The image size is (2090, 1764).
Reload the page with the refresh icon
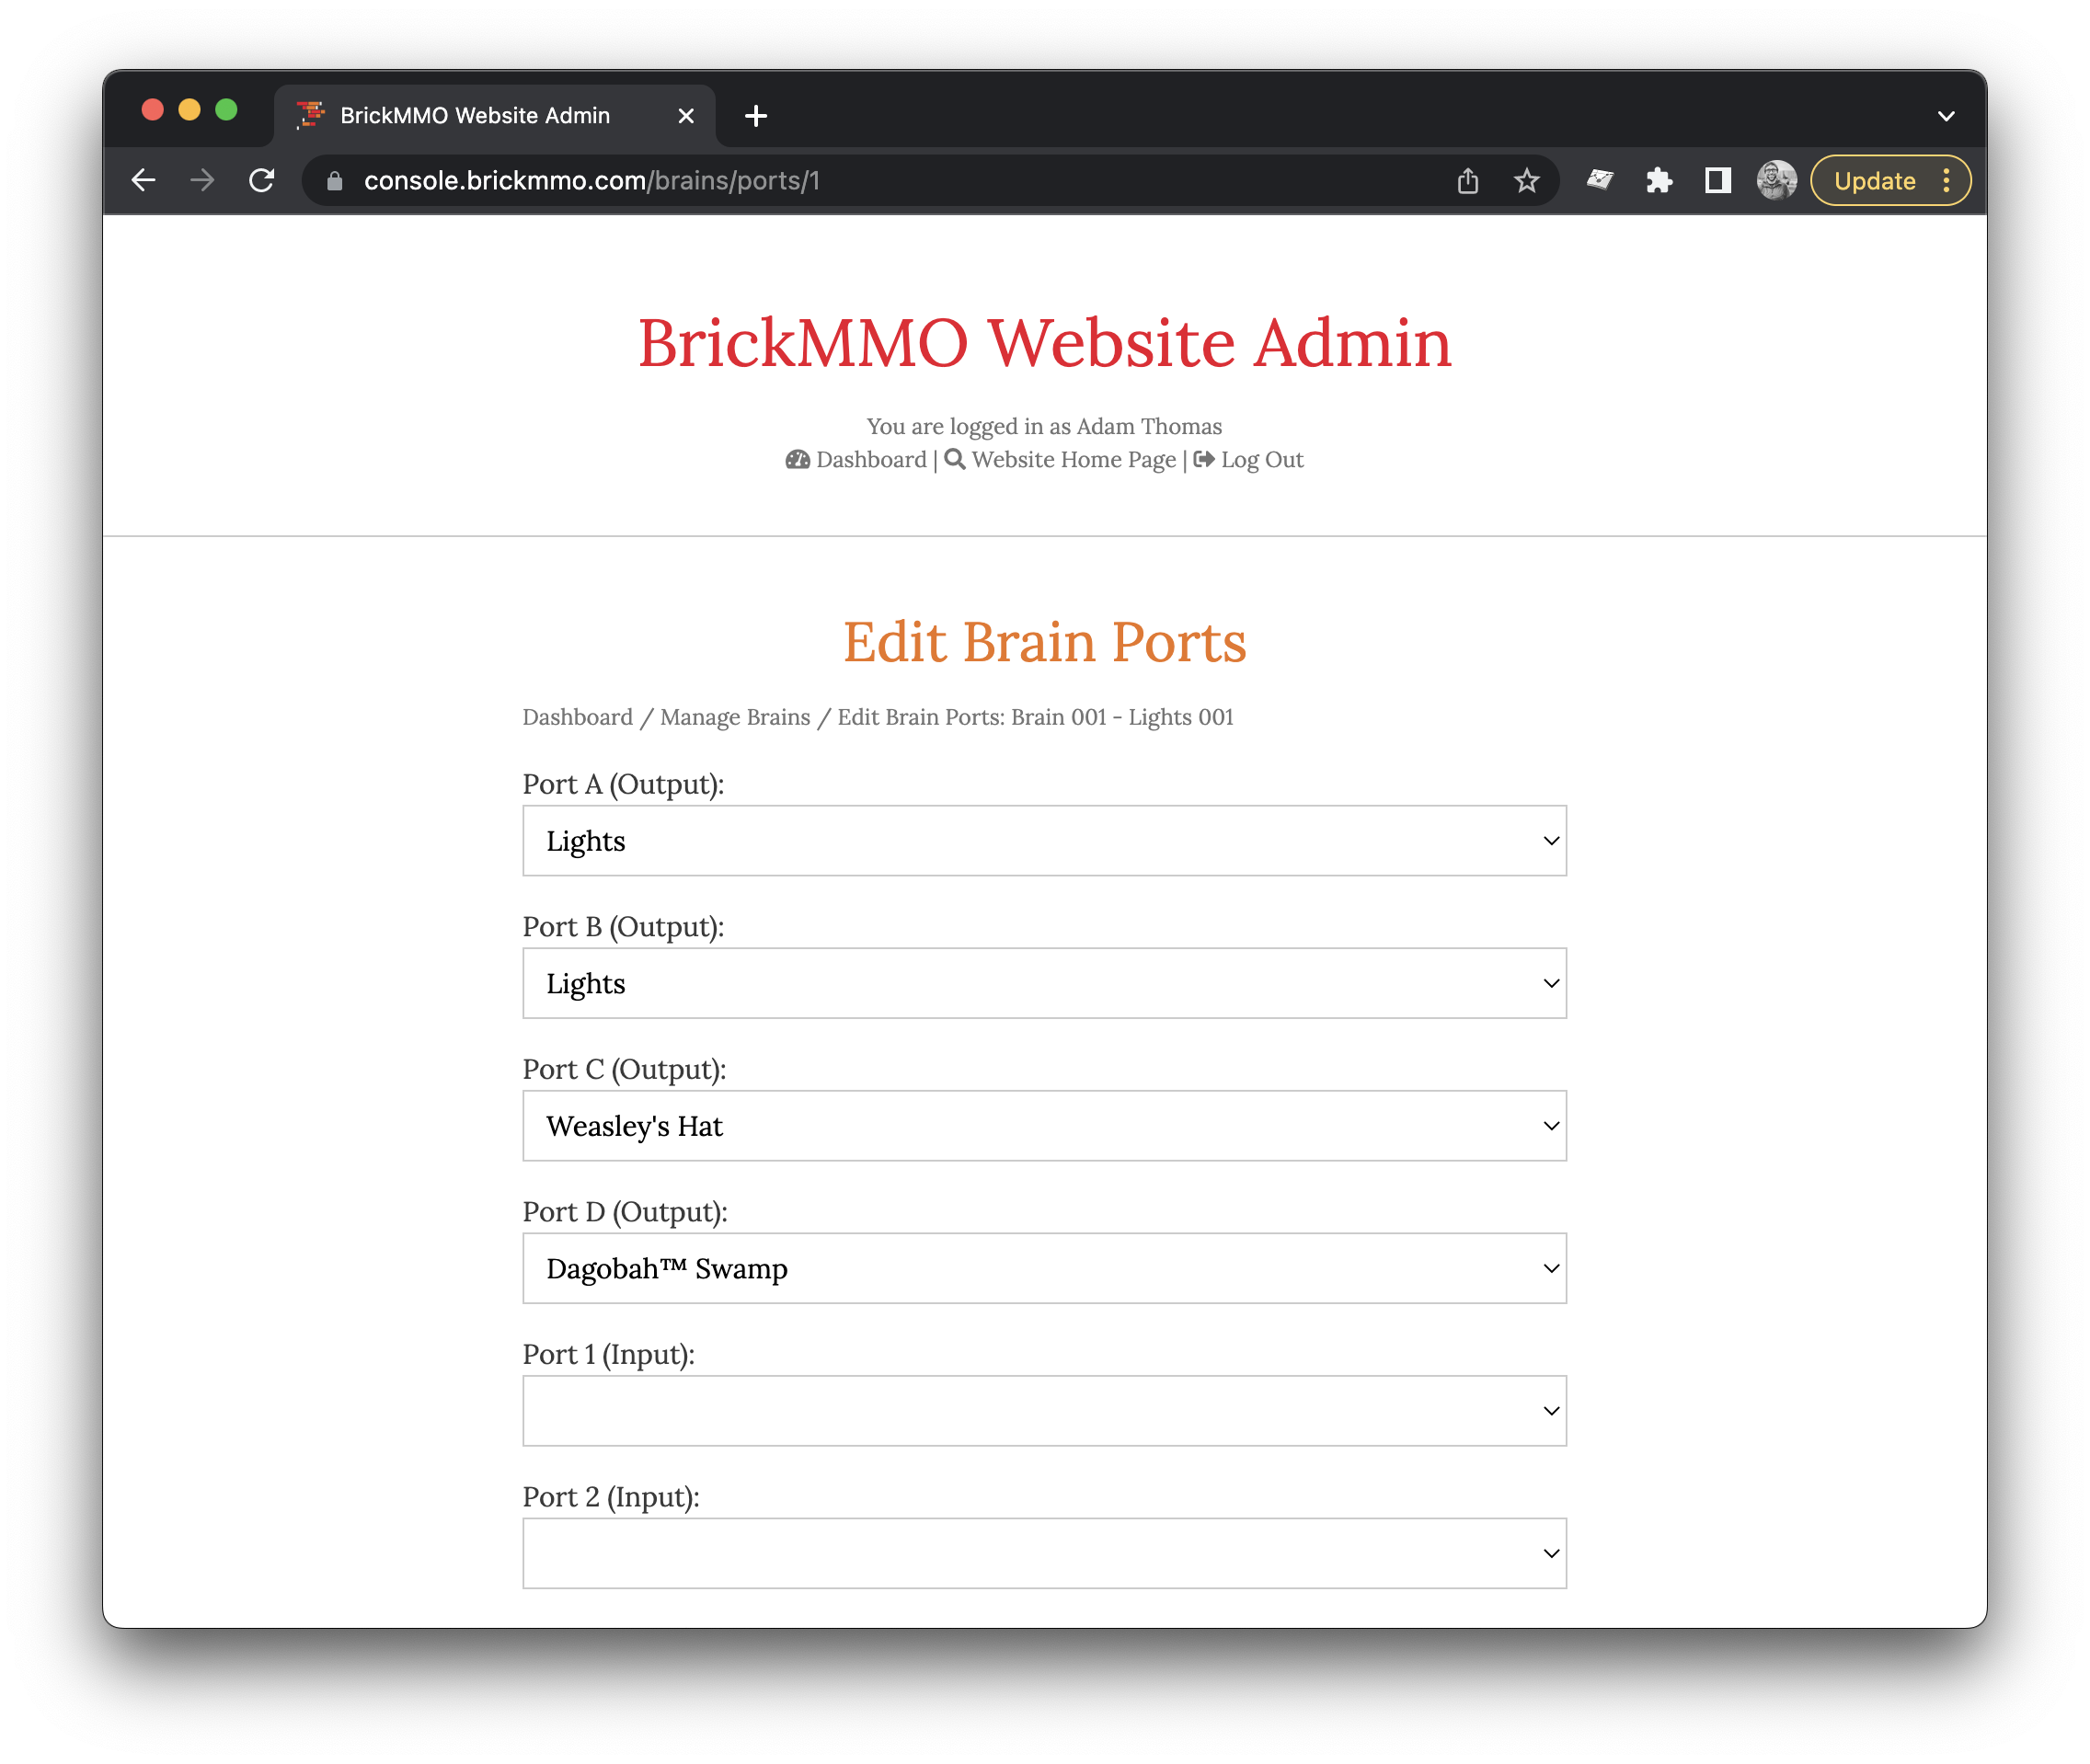click(x=262, y=180)
